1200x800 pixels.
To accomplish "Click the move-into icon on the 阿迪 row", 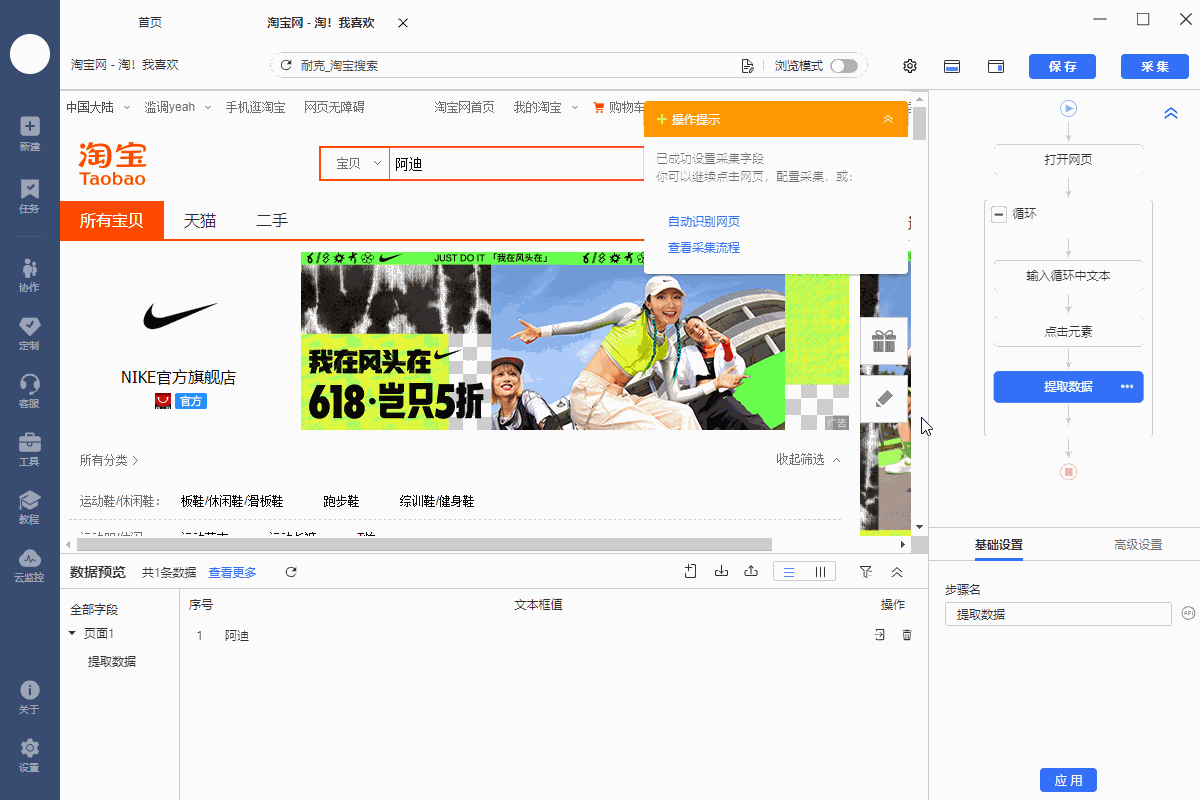I will 880,635.
